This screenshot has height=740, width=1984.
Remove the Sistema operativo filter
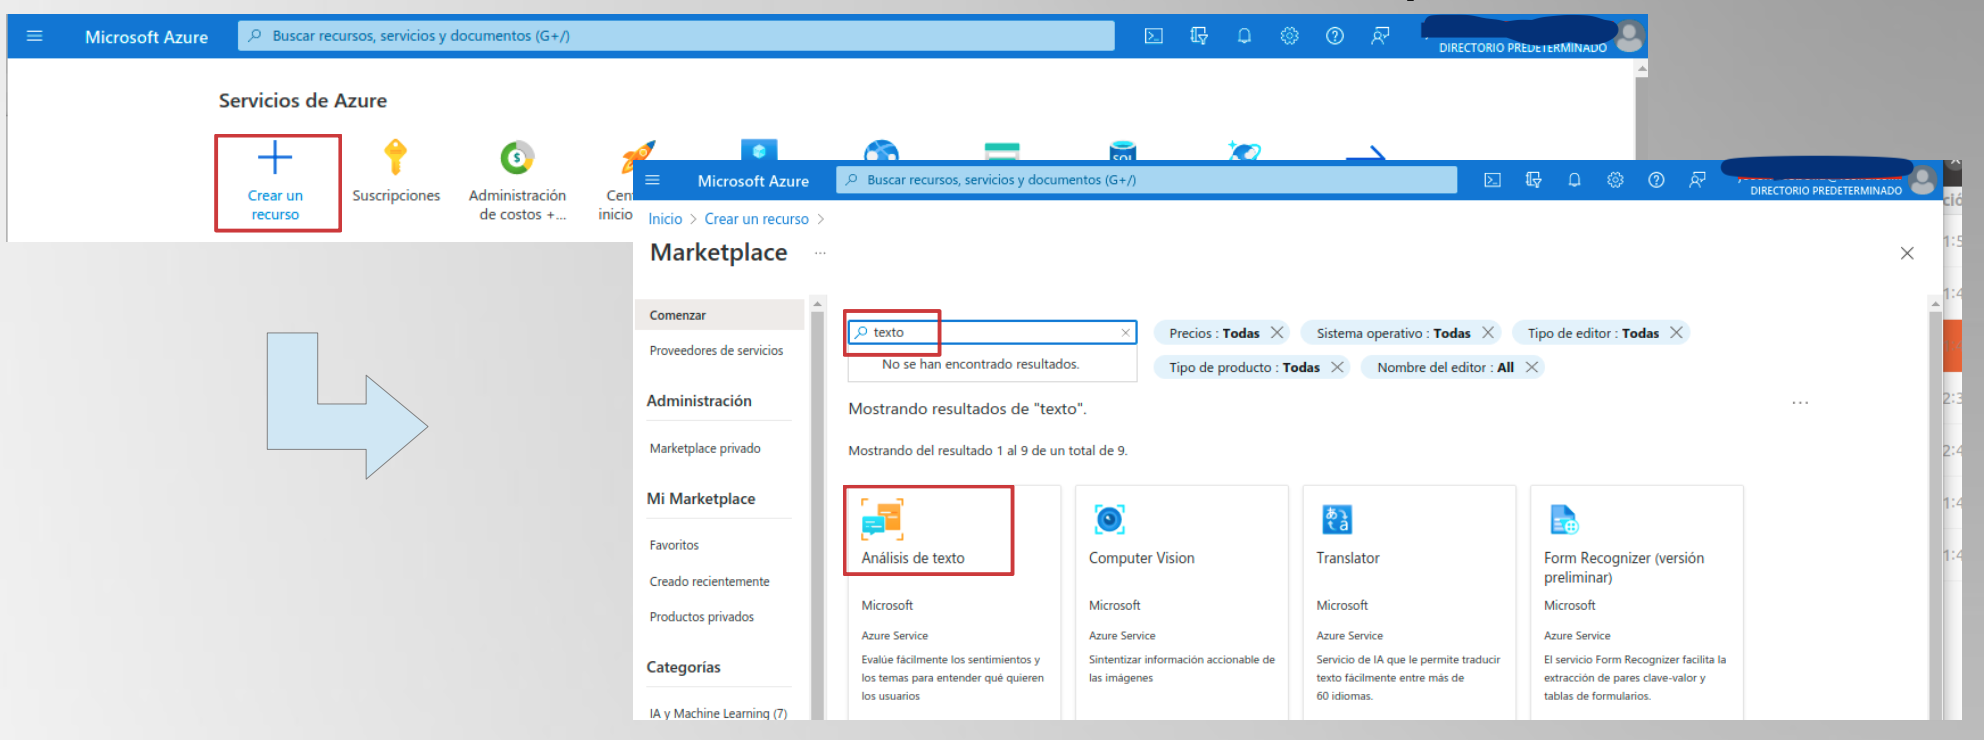pos(1488,333)
